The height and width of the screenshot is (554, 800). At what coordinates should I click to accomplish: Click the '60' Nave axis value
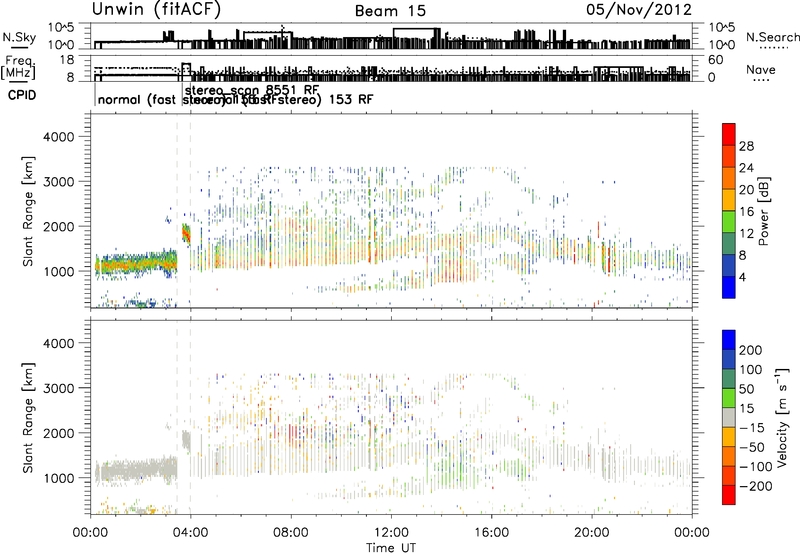click(x=716, y=60)
